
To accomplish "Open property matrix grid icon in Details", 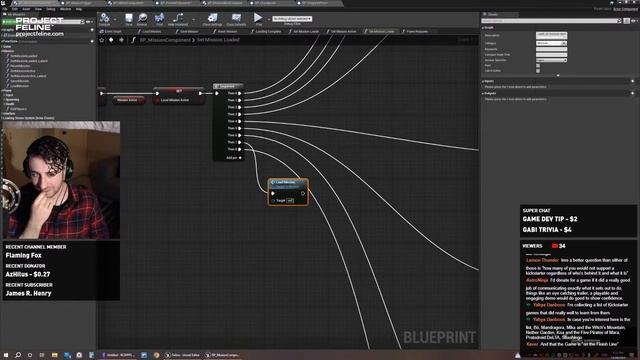I will point(627,21).
